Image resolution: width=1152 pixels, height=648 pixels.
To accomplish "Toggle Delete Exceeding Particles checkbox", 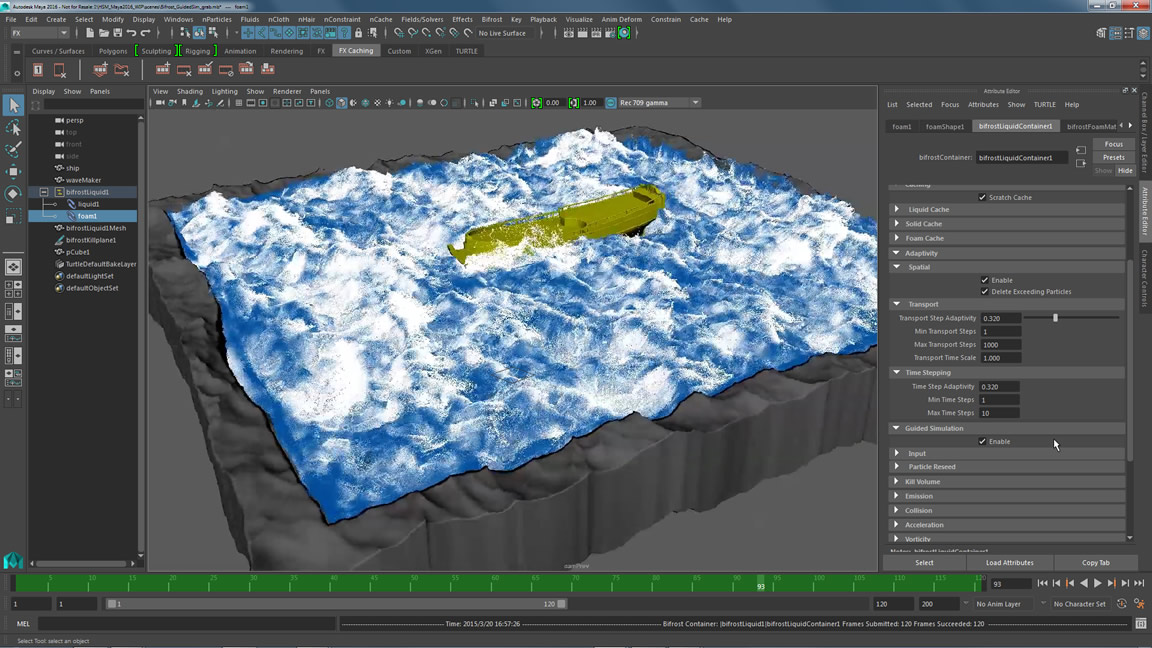I will (x=984, y=292).
